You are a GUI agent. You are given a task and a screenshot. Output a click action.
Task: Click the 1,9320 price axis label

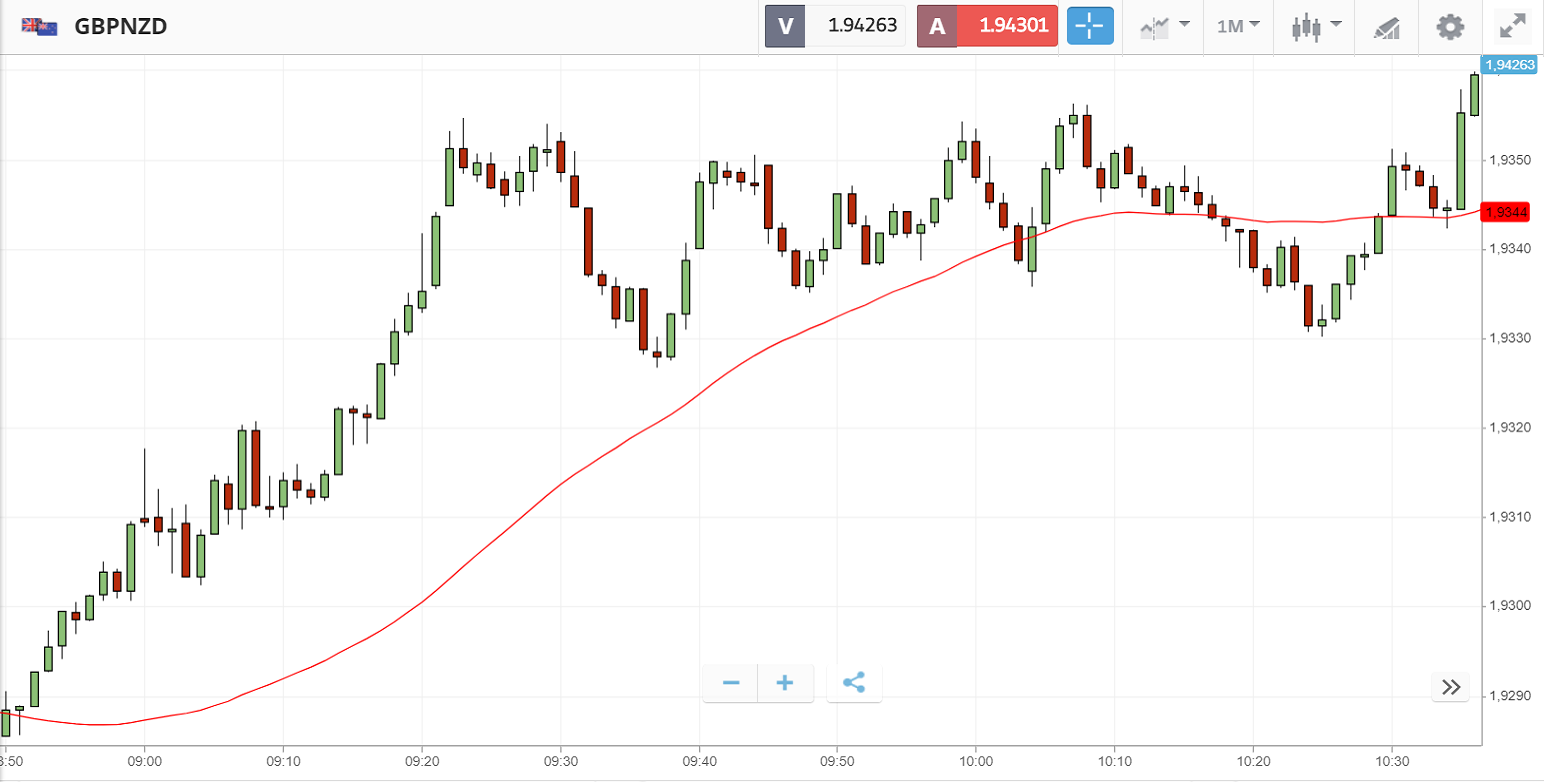(1508, 428)
